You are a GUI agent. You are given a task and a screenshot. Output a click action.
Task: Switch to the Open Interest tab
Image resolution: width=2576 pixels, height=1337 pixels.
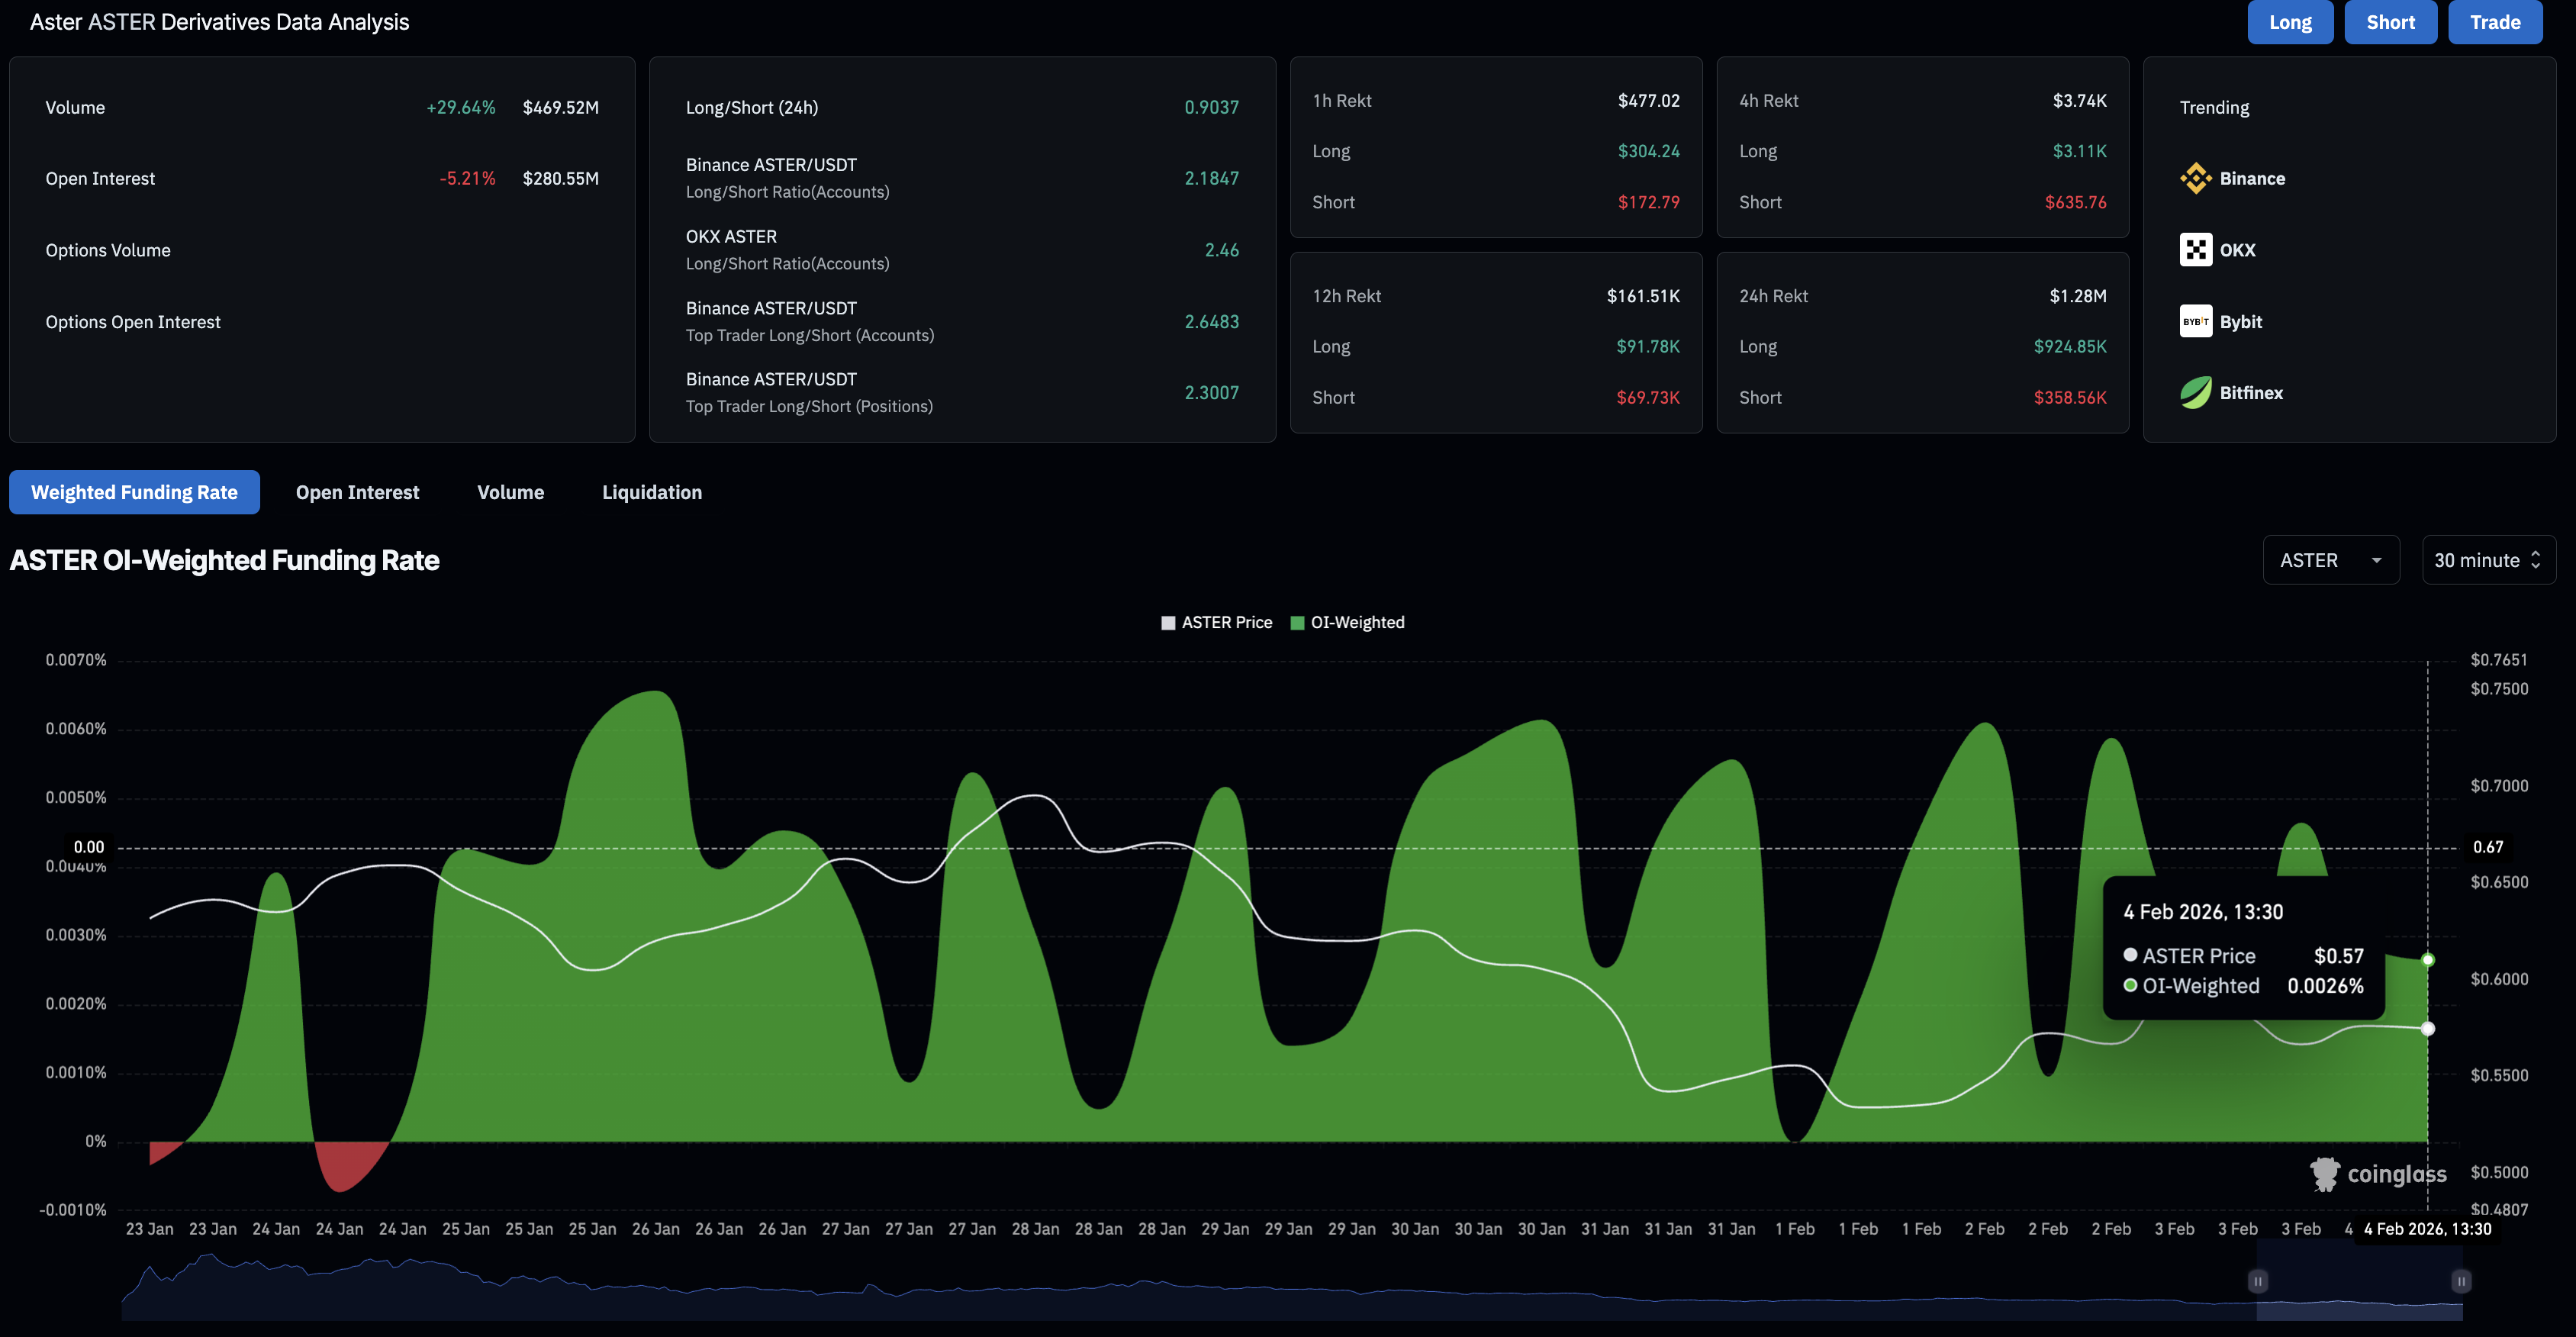(x=357, y=492)
